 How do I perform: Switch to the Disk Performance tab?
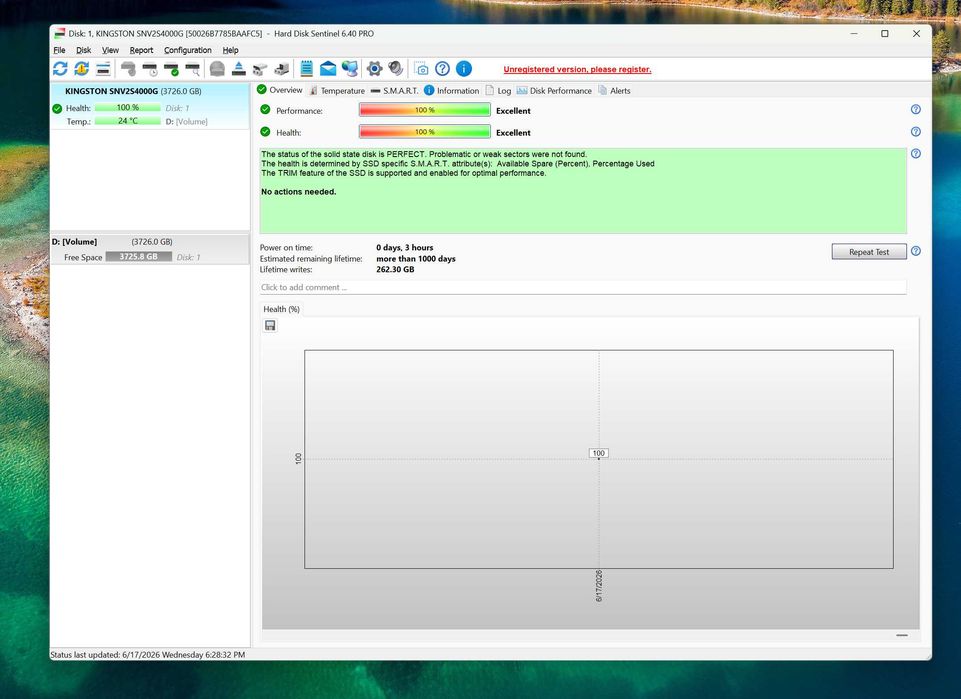(555, 91)
